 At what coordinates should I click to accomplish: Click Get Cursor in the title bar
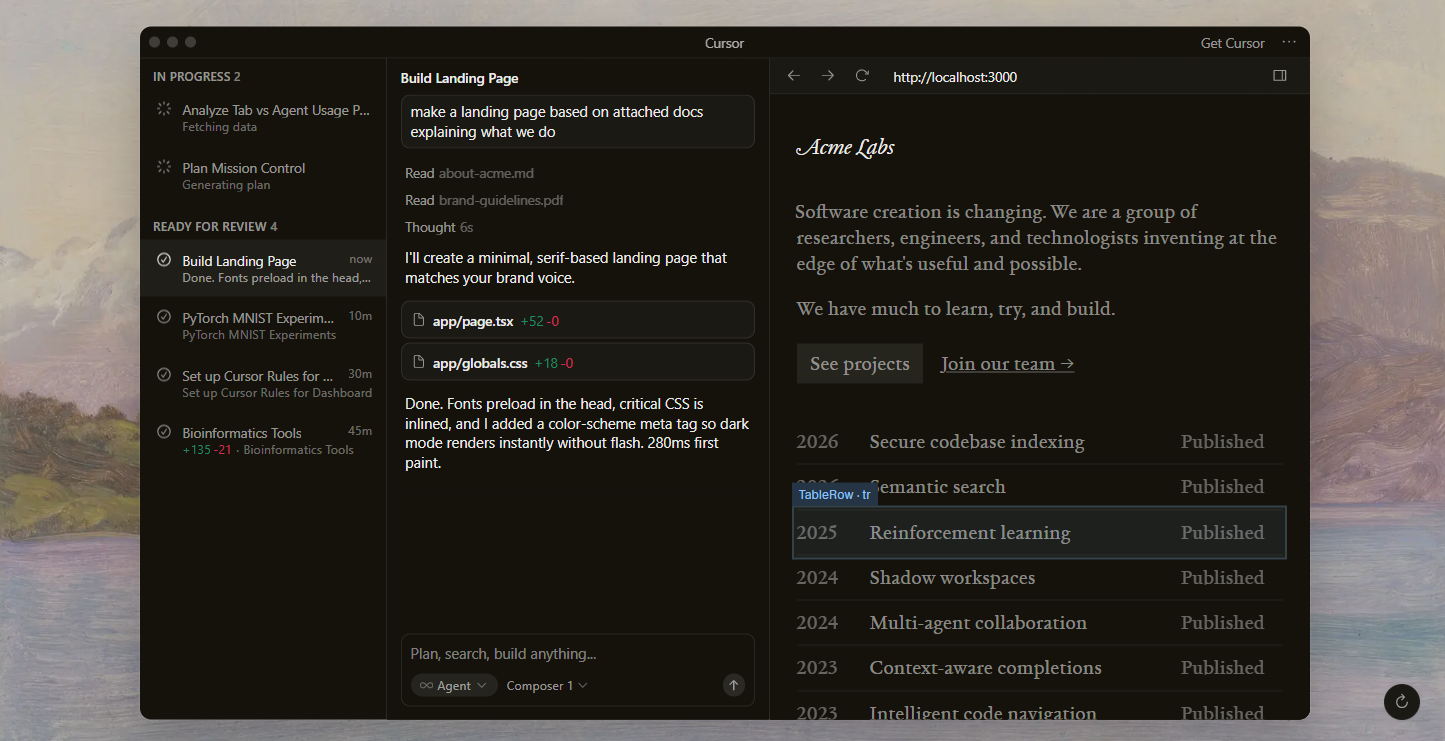1232,43
